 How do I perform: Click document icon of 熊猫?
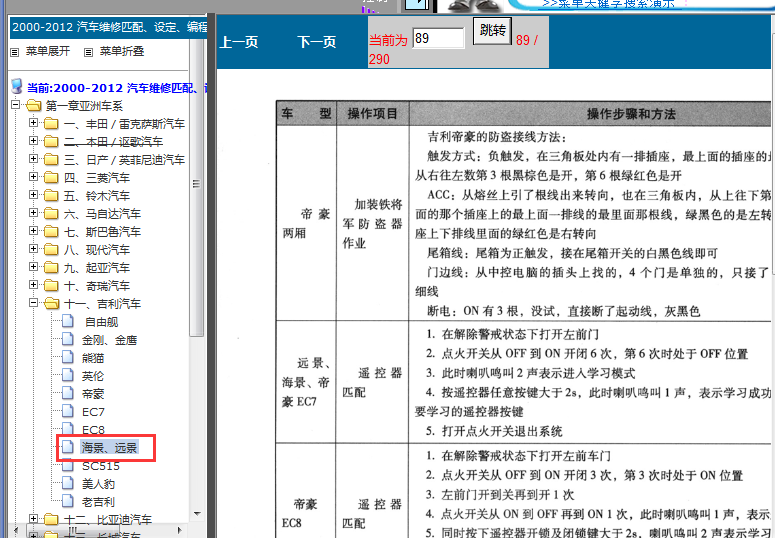tap(68, 357)
